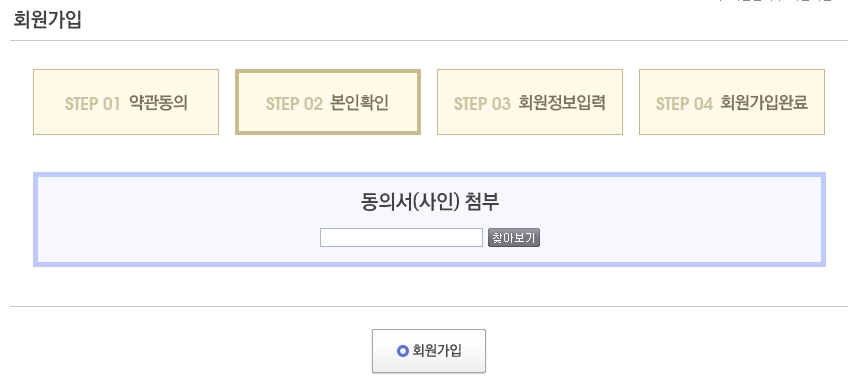The width and height of the screenshot is (868, 392).
Task: Click the STEP 01 number label
Action: (92, 104)
